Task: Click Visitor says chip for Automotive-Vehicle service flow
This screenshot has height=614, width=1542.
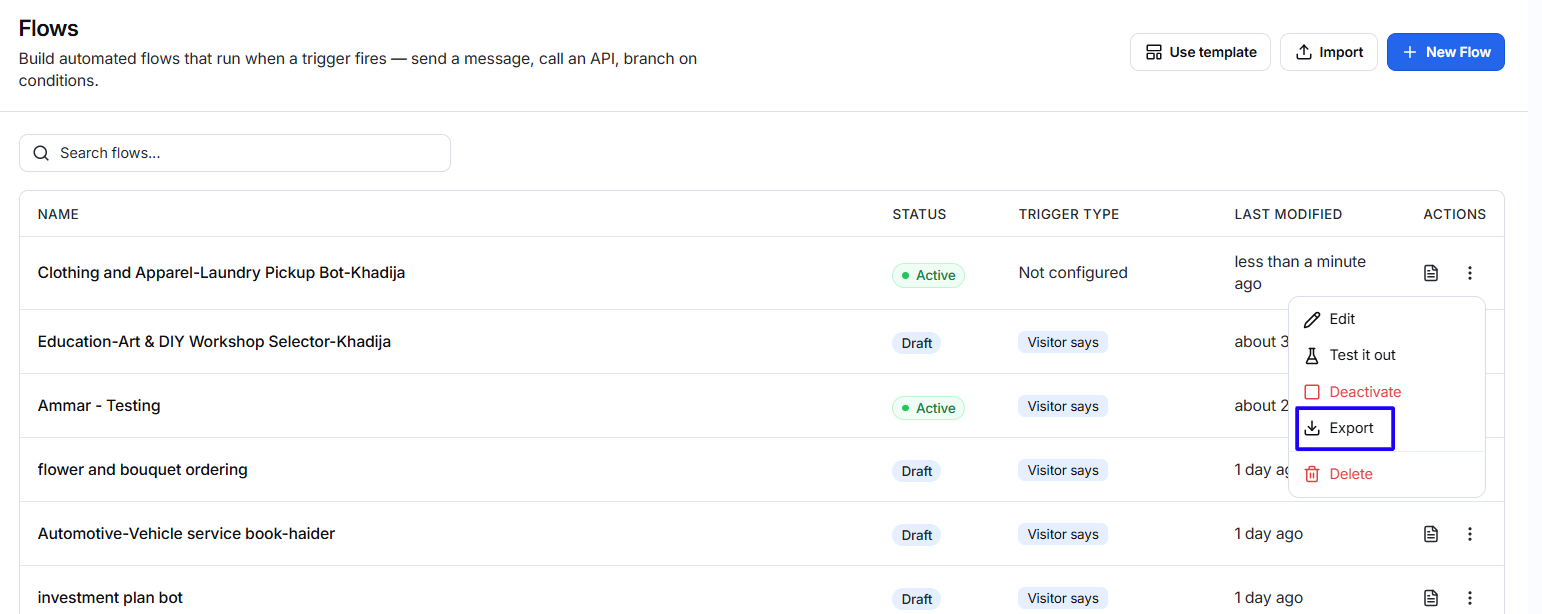Action: click(1063, 534)
